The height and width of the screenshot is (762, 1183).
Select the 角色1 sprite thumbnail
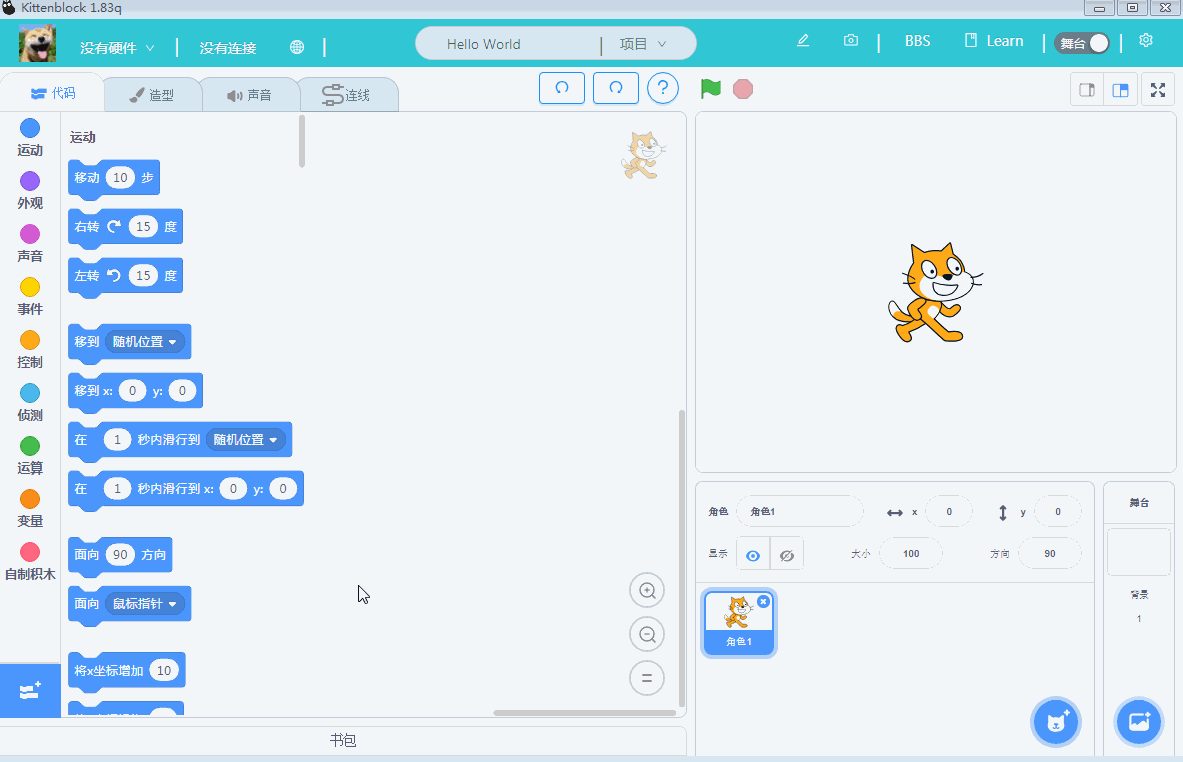pyautogui.click(x=739, y=623)
